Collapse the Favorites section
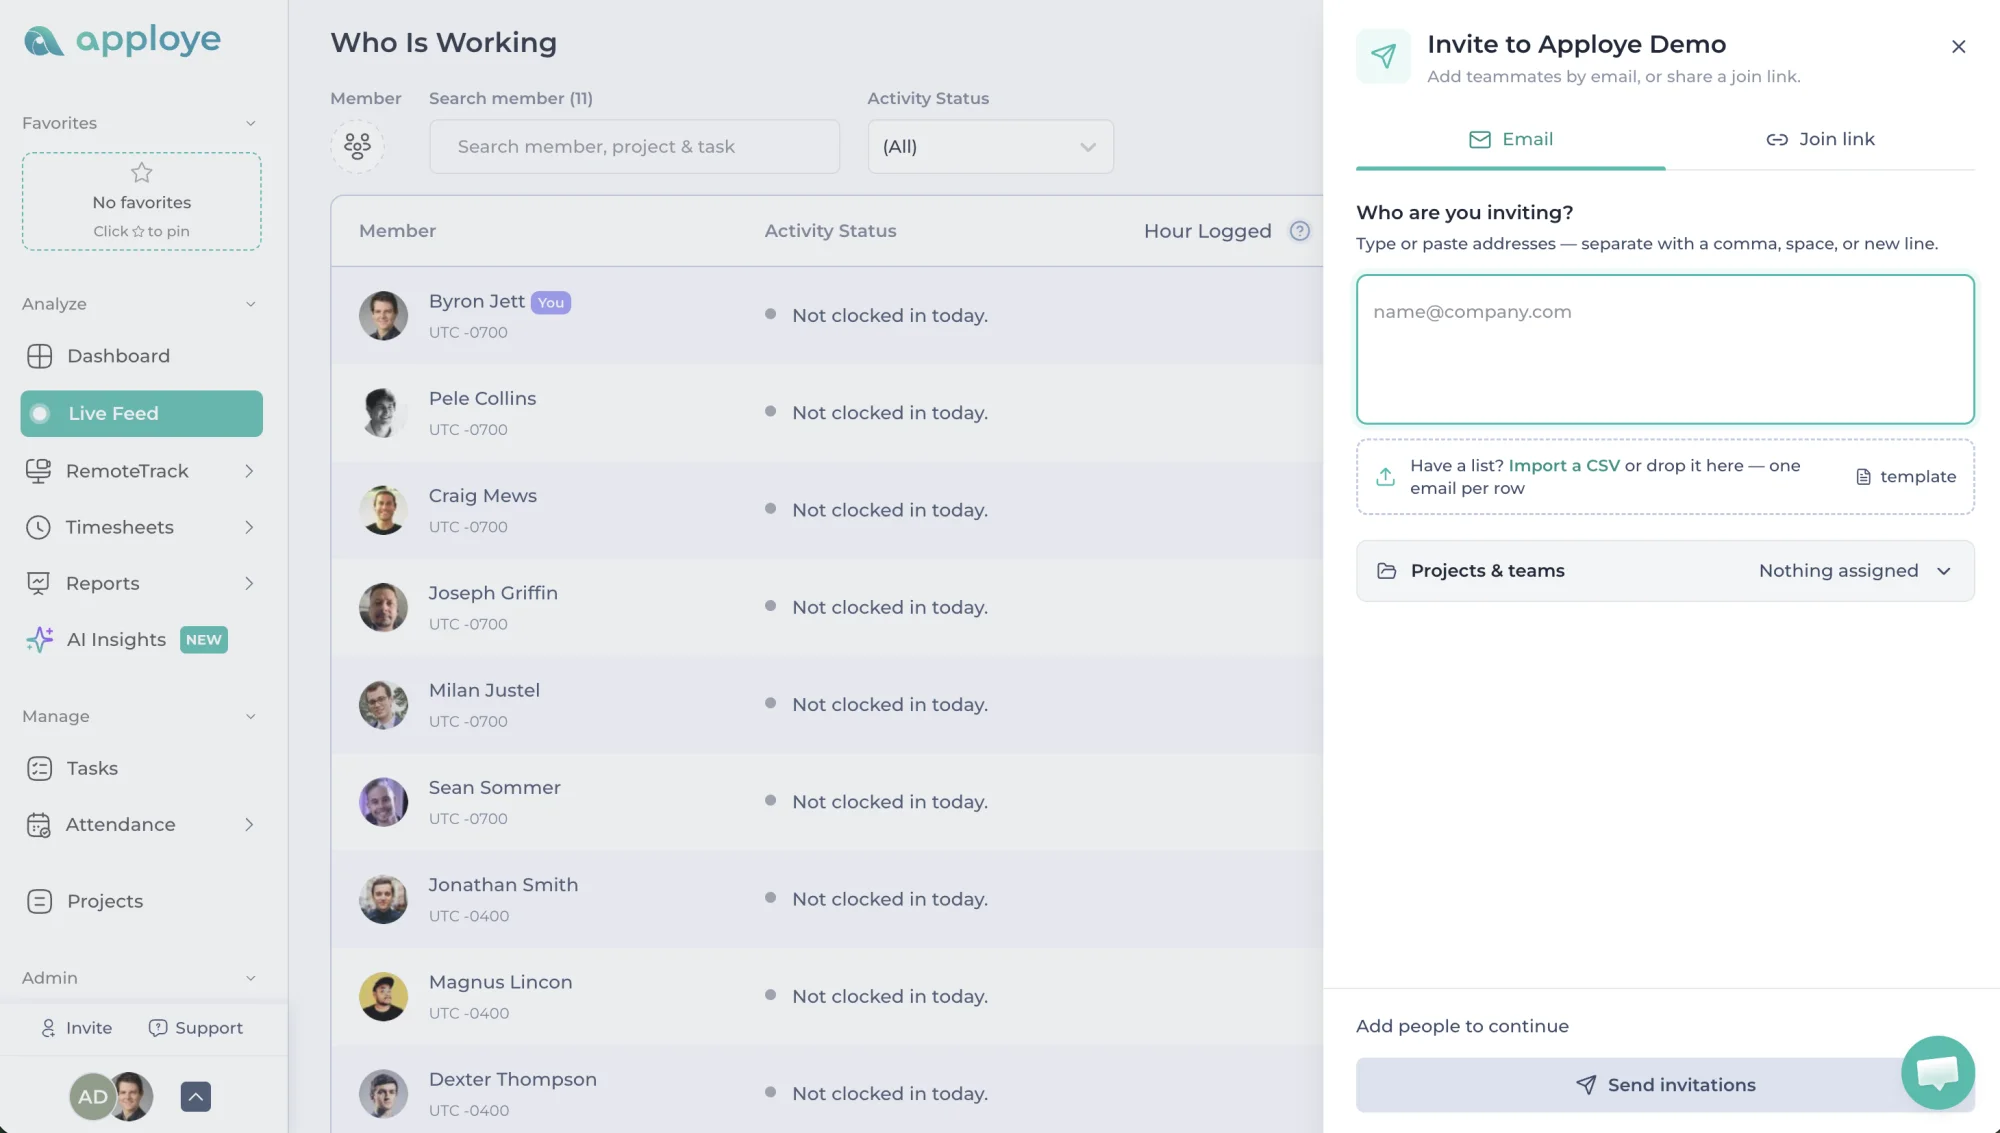Image resolution: width=2000 pixels, height=1133 pixels. [251, 123]
